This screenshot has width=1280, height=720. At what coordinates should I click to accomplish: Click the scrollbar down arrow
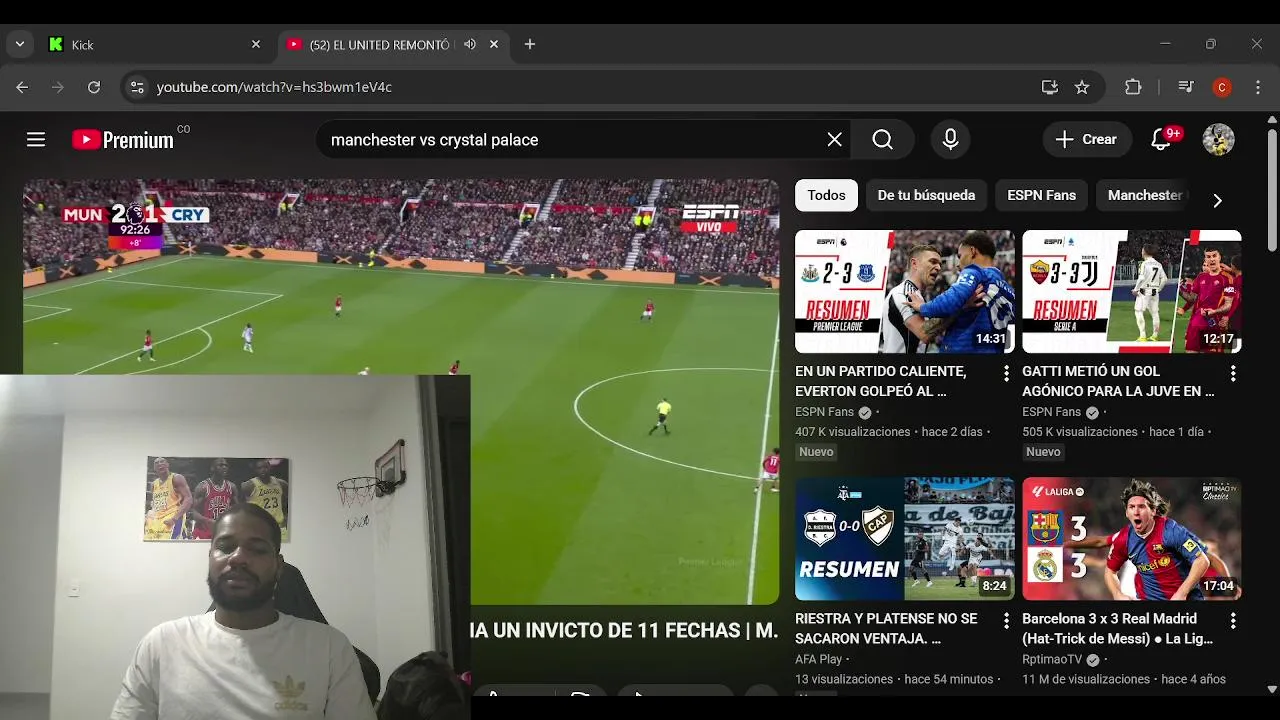tap(1272, 689)
